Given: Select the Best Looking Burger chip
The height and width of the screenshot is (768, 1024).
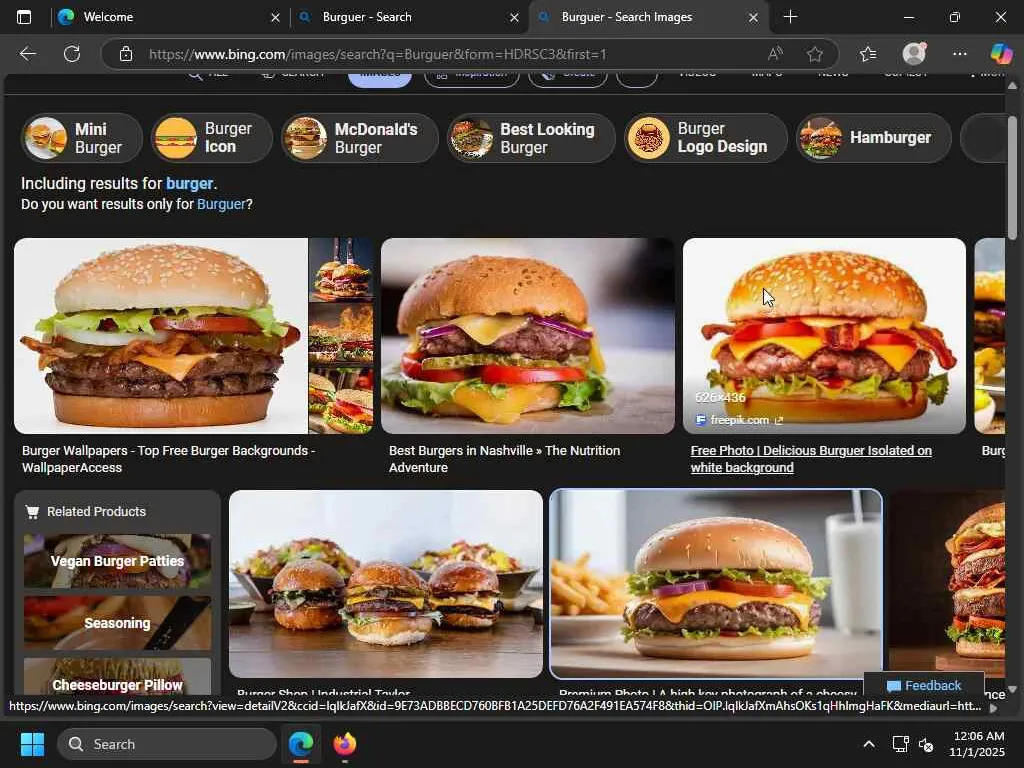Looking at the screenshot, I should 531,138.
